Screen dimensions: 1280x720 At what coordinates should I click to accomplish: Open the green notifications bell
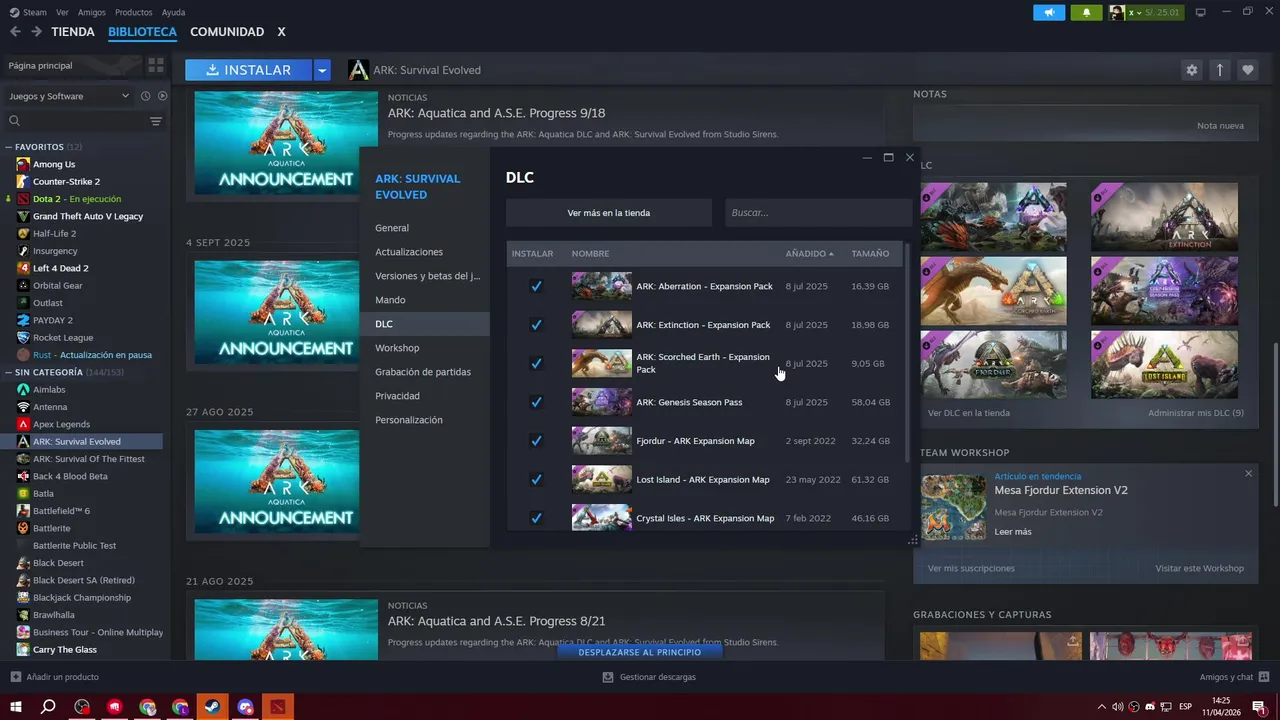pos(1086,12)
